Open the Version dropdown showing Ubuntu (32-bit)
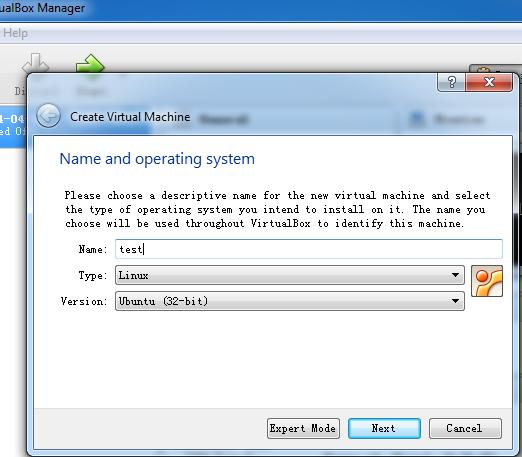 290,301
